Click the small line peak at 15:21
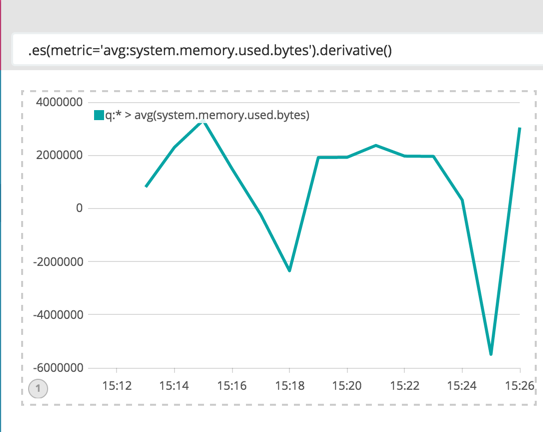Image resolution: width=543 pixels, height=432 pixels. [376, 146]
